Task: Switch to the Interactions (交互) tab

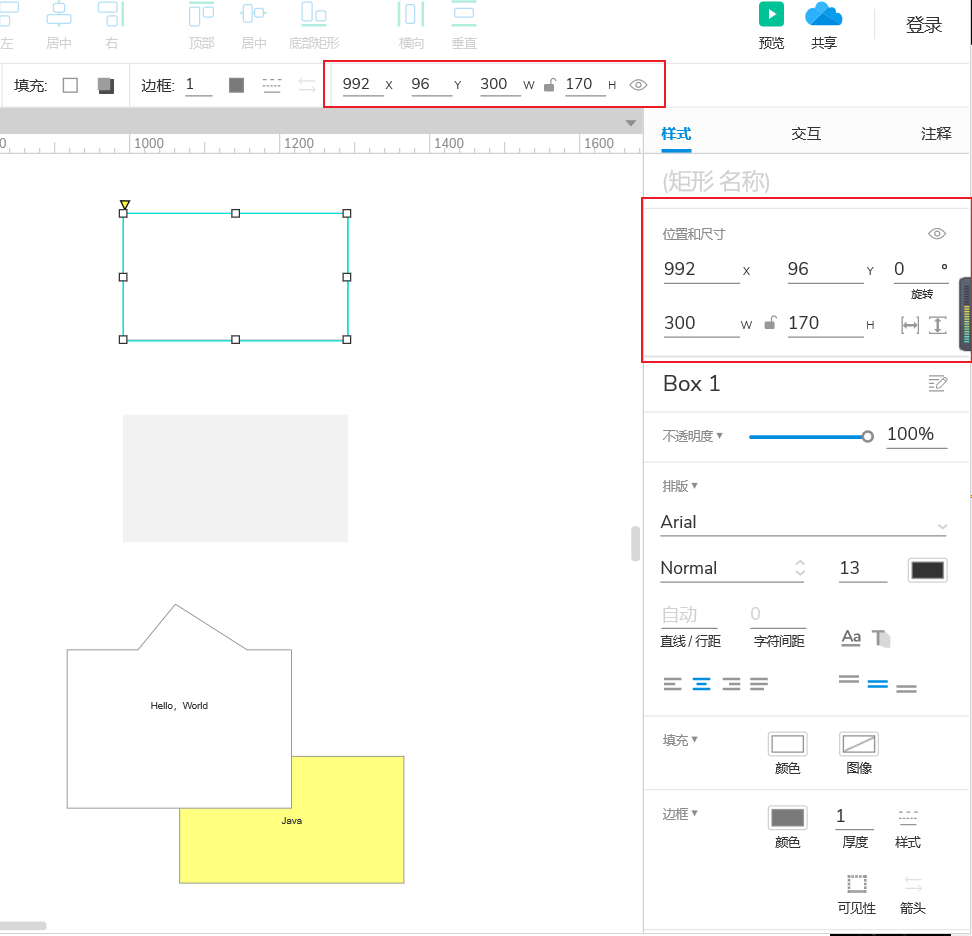Action: (806, 134)
